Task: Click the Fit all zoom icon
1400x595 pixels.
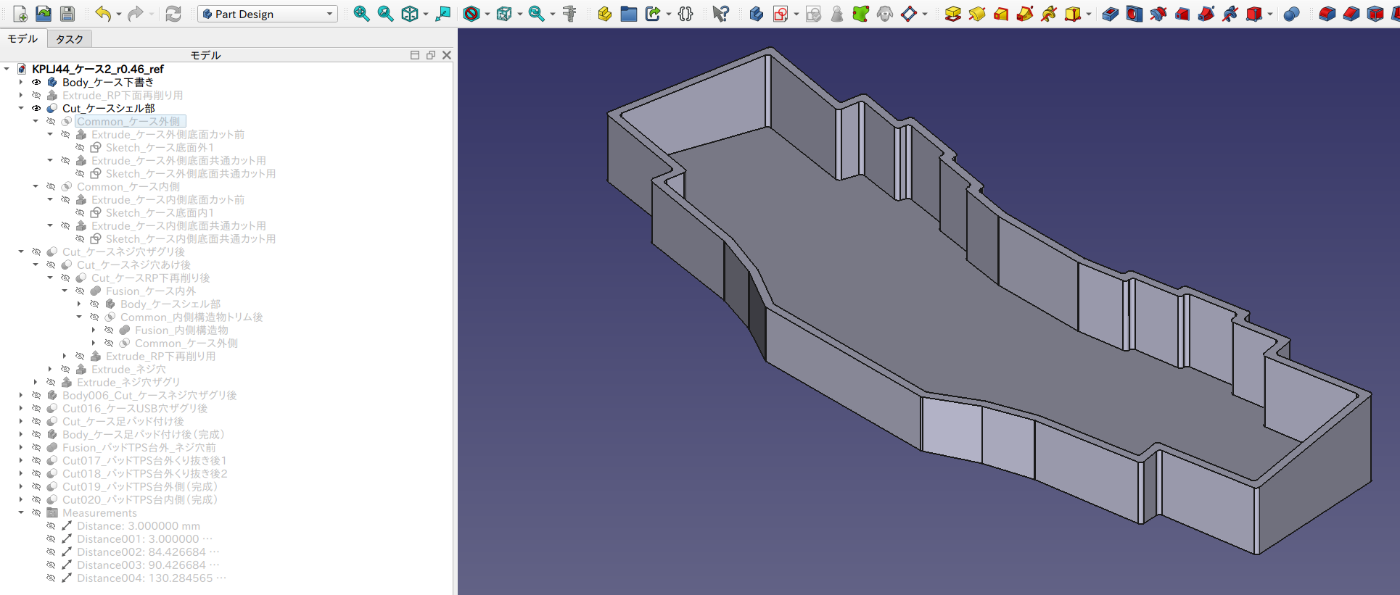Action: pos(361,14)
